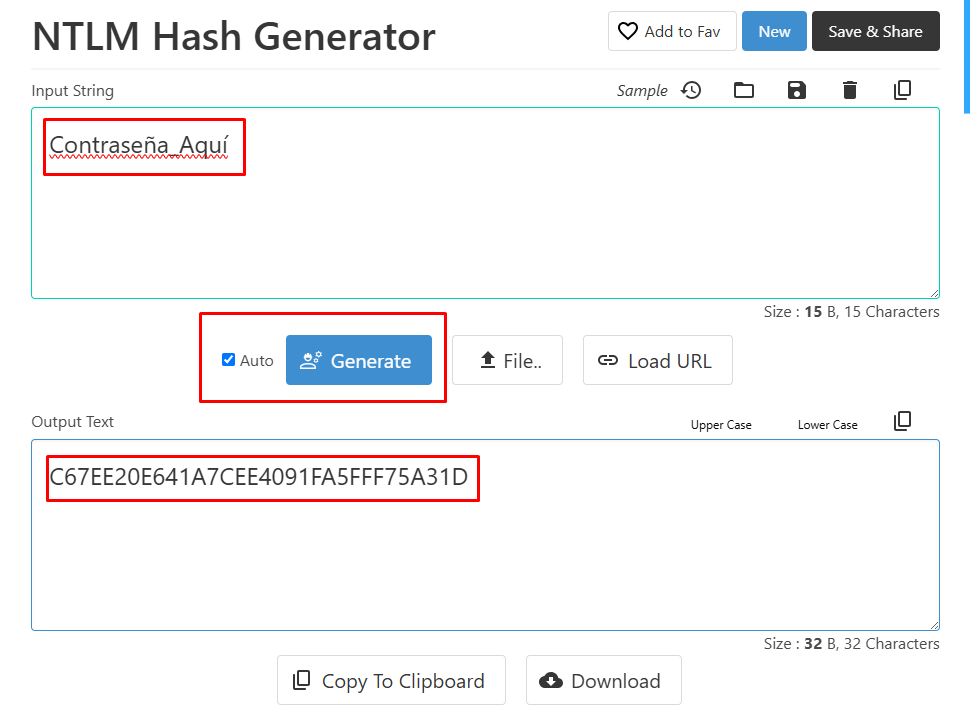Convert output to Upper Case
Screen dimensions: 970x712
coord(721,425)
